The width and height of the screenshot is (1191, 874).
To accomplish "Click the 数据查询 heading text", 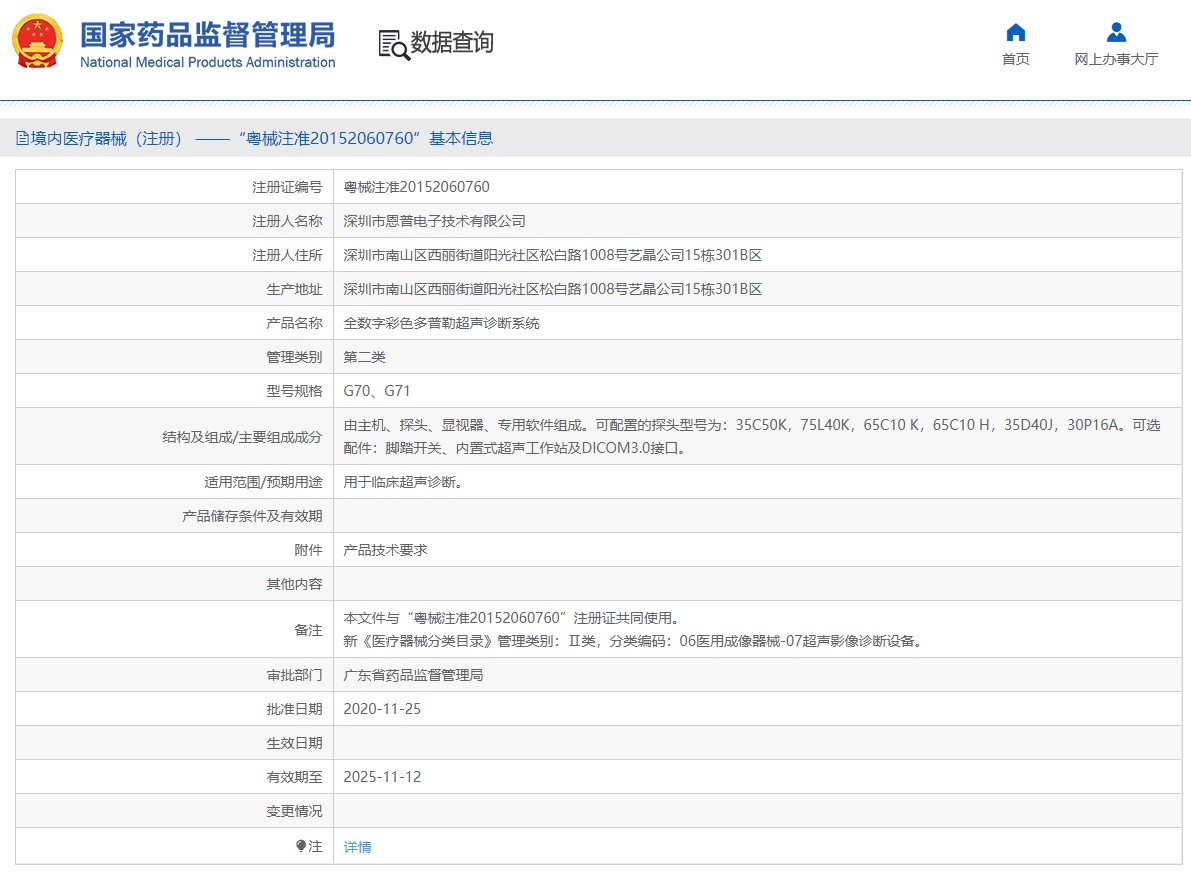I will [x=452, y=43].
